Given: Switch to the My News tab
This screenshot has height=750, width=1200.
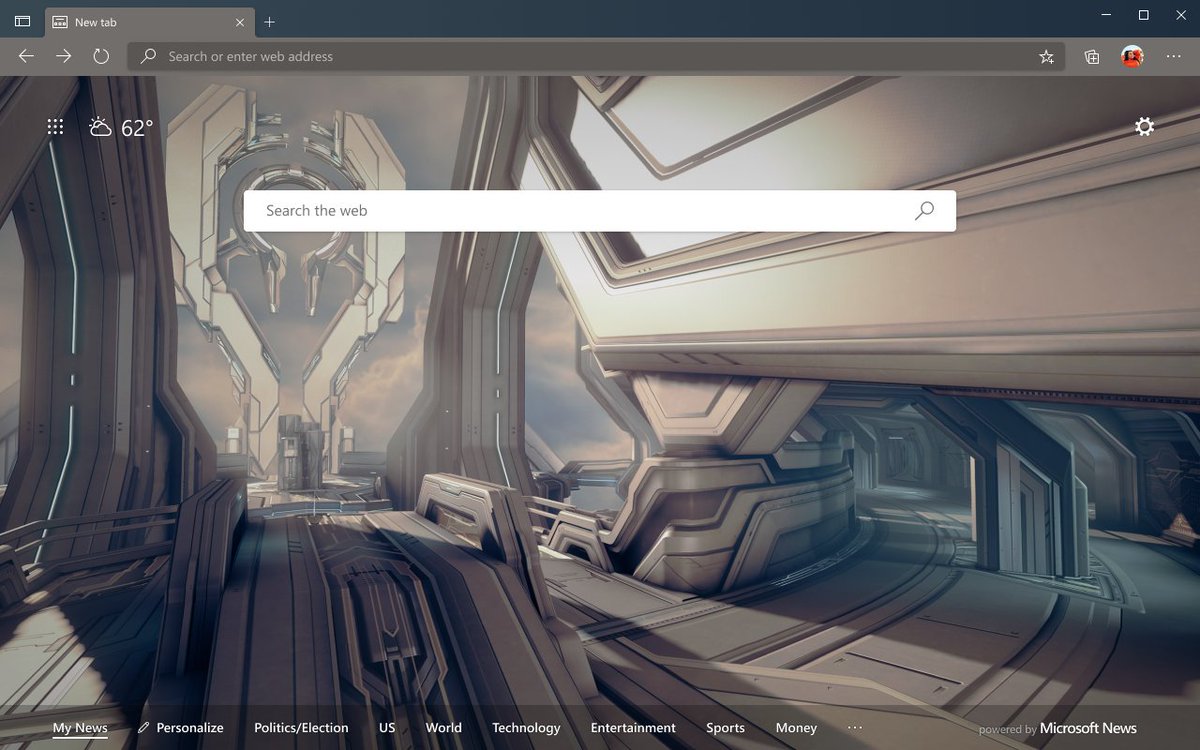Looking at the screenshot, I should click(x=79, y=728).
